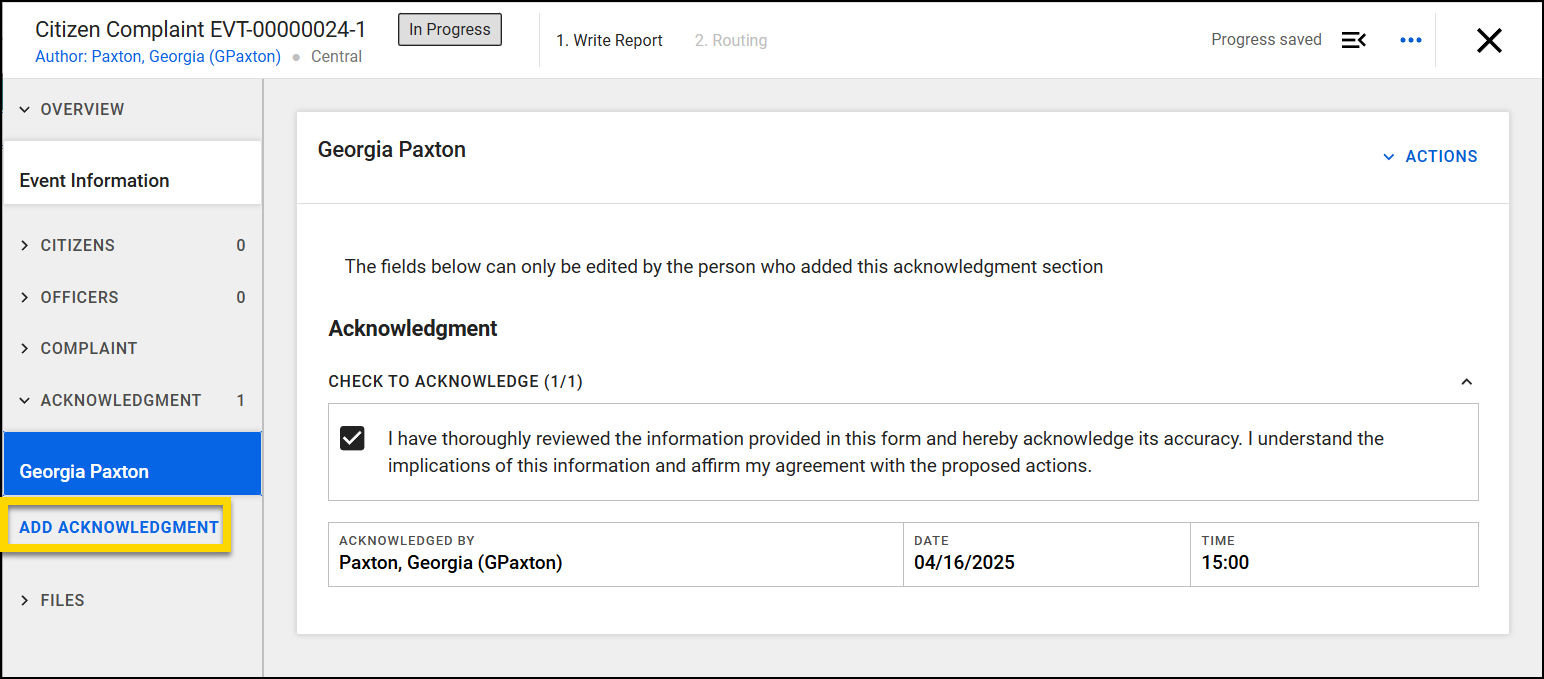The image size is (1544, 679).
Task: Uncheck the acknowledgment confirmation checkbox
Action: [352, 438]
